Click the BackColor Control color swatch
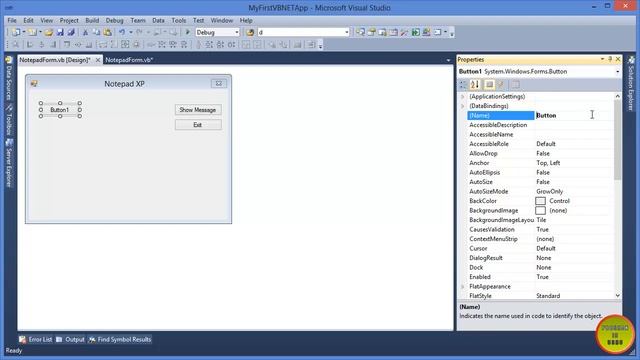The image size is (640, 360). [540, 201]
